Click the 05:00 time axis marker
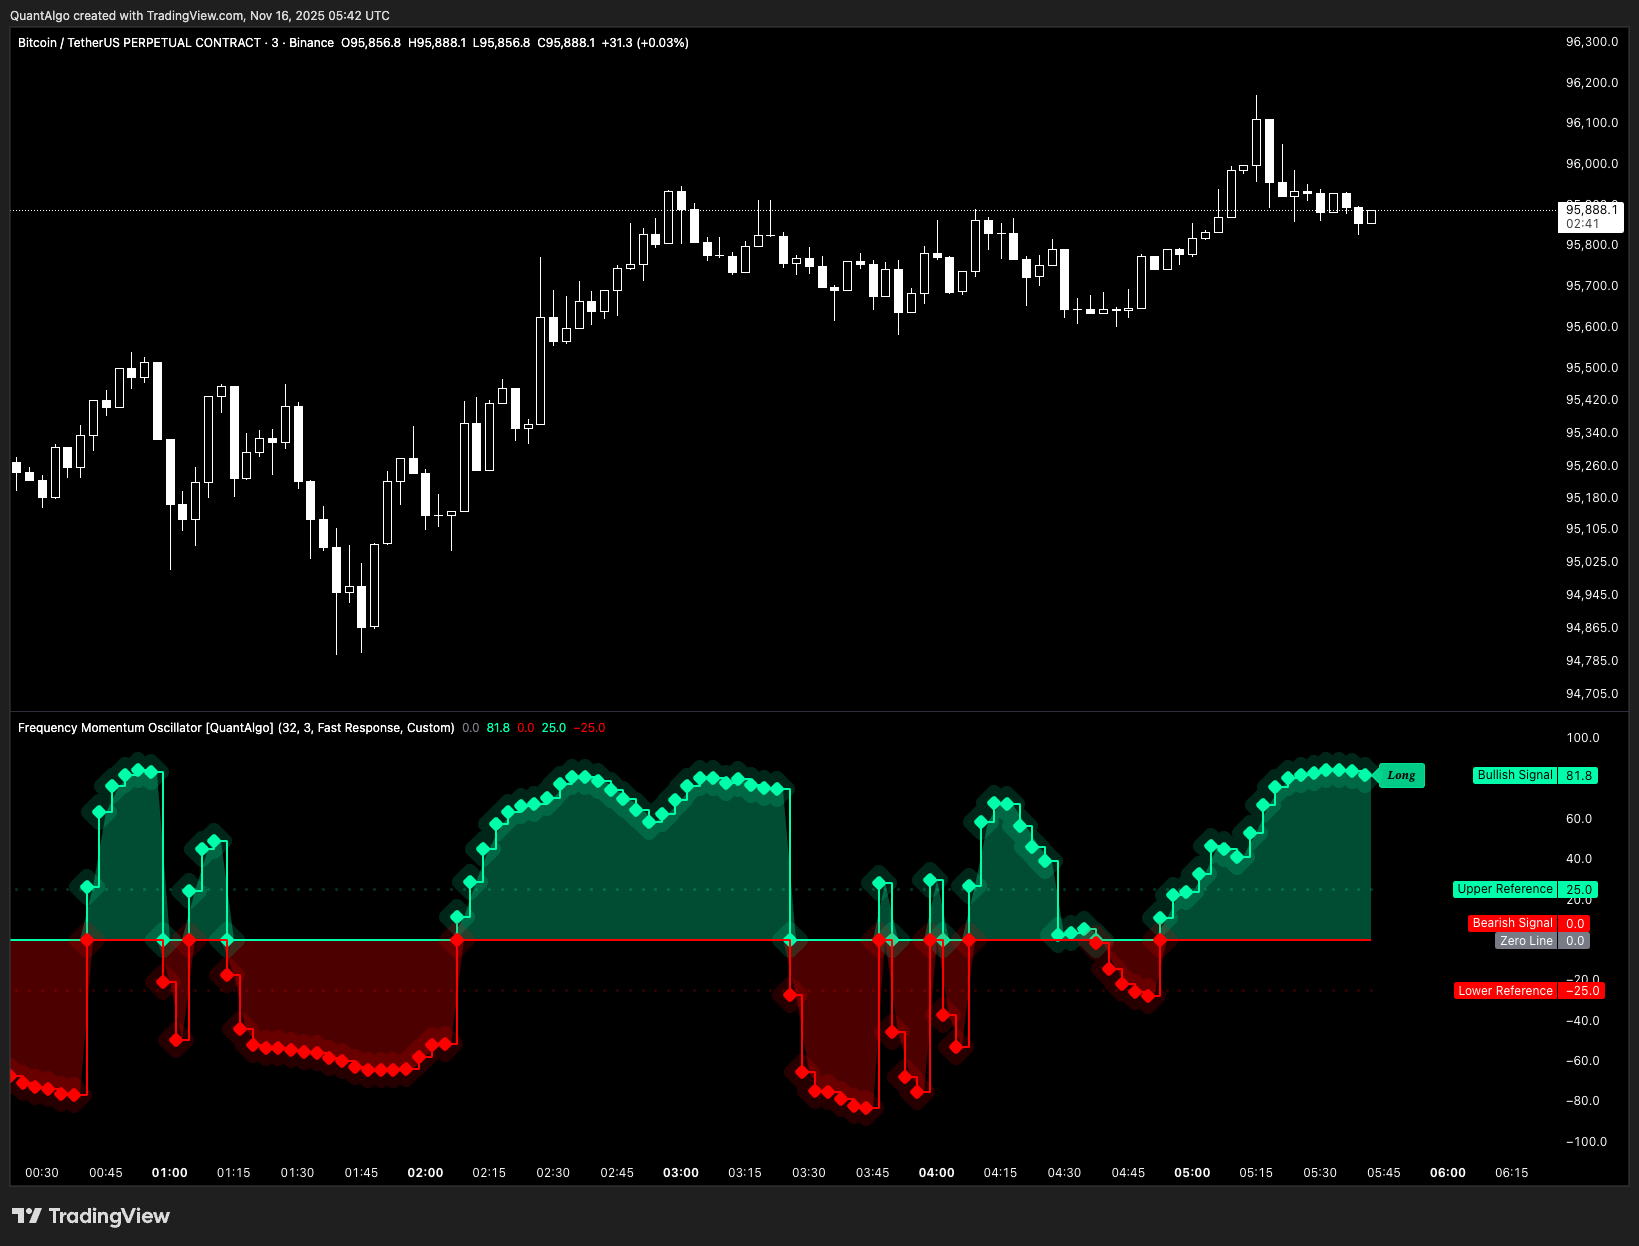Viewport: 1639px width, 1246px height. point(1192,1173)
